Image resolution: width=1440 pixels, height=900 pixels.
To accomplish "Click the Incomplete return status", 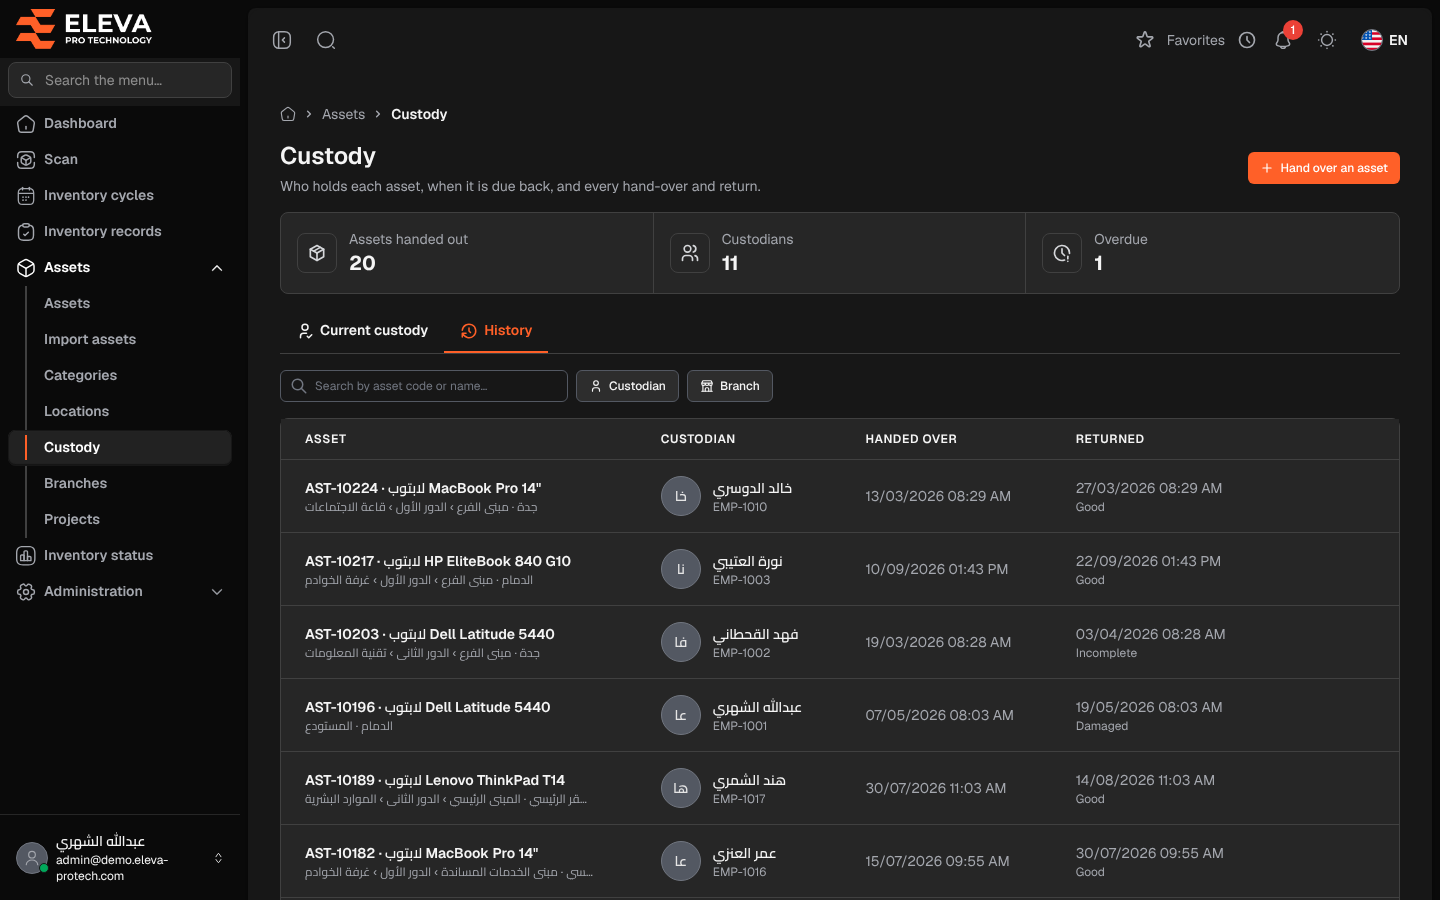I will pyautogui.click(x=1106, y=653).
